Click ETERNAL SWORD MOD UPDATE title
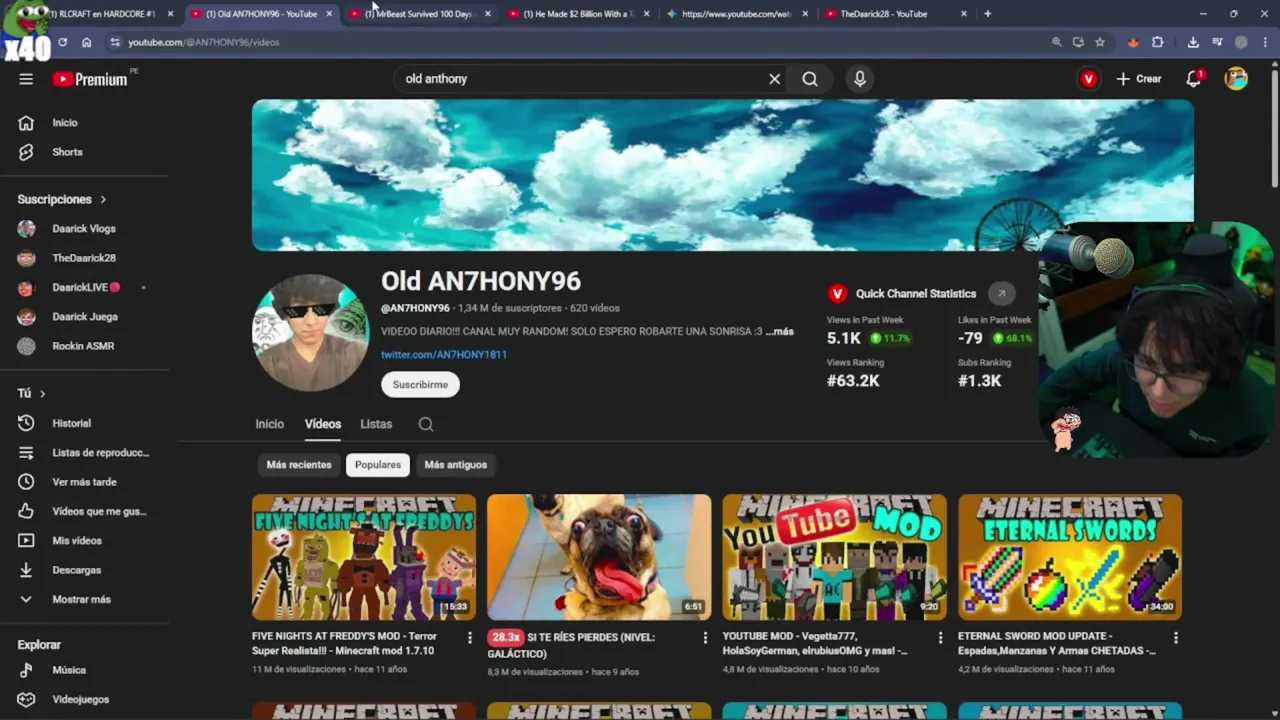 (1056, 643)
